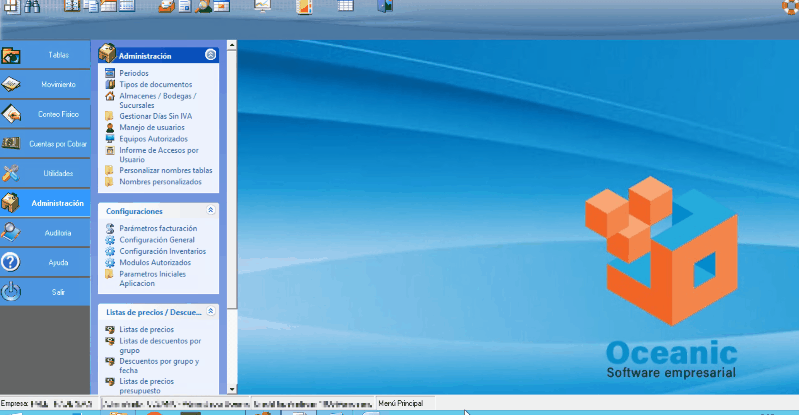This screenshot has height=415, width=799.
Task: Click the lifebuoy help icon at top right
Action: [790, 6]
